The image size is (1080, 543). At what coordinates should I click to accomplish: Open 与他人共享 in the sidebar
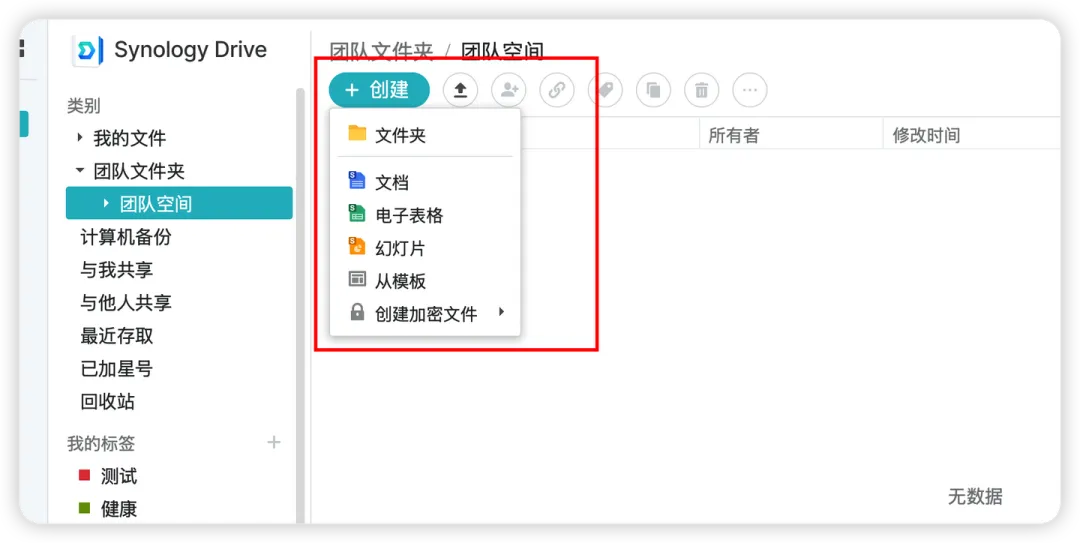[x=126, y=303]
